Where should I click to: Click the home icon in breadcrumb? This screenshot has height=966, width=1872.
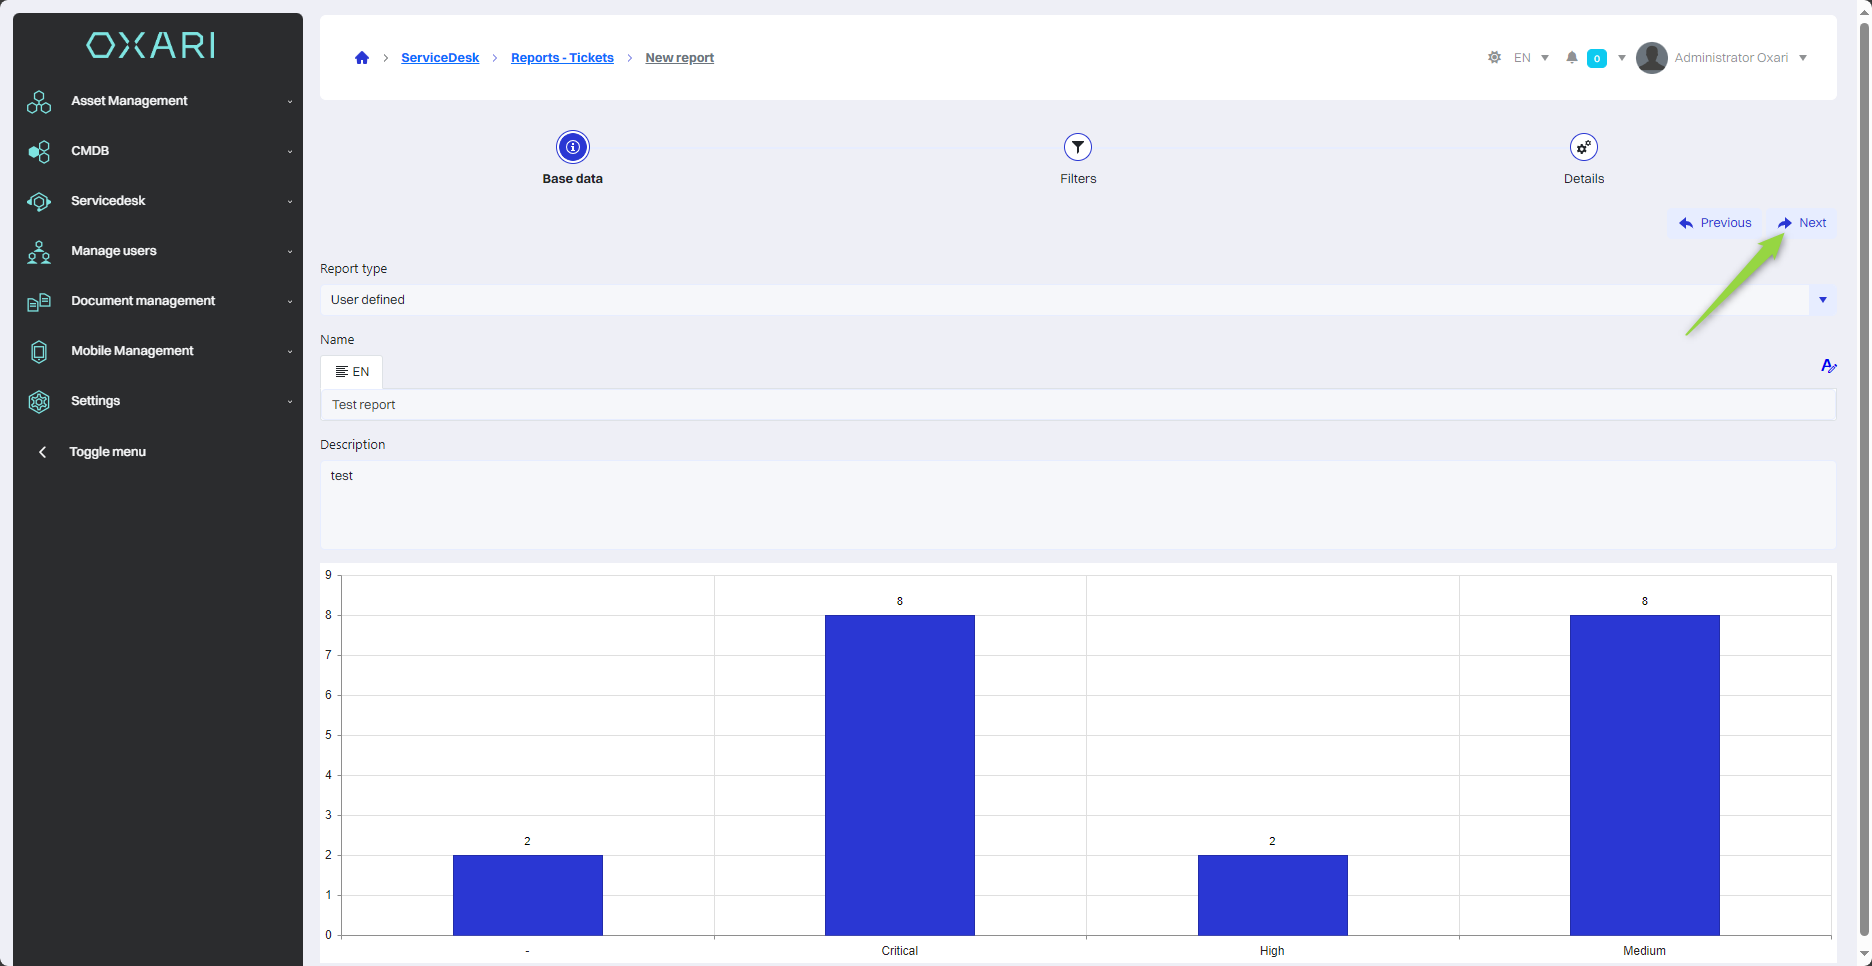pyautogui.click(x=362, y=58)
